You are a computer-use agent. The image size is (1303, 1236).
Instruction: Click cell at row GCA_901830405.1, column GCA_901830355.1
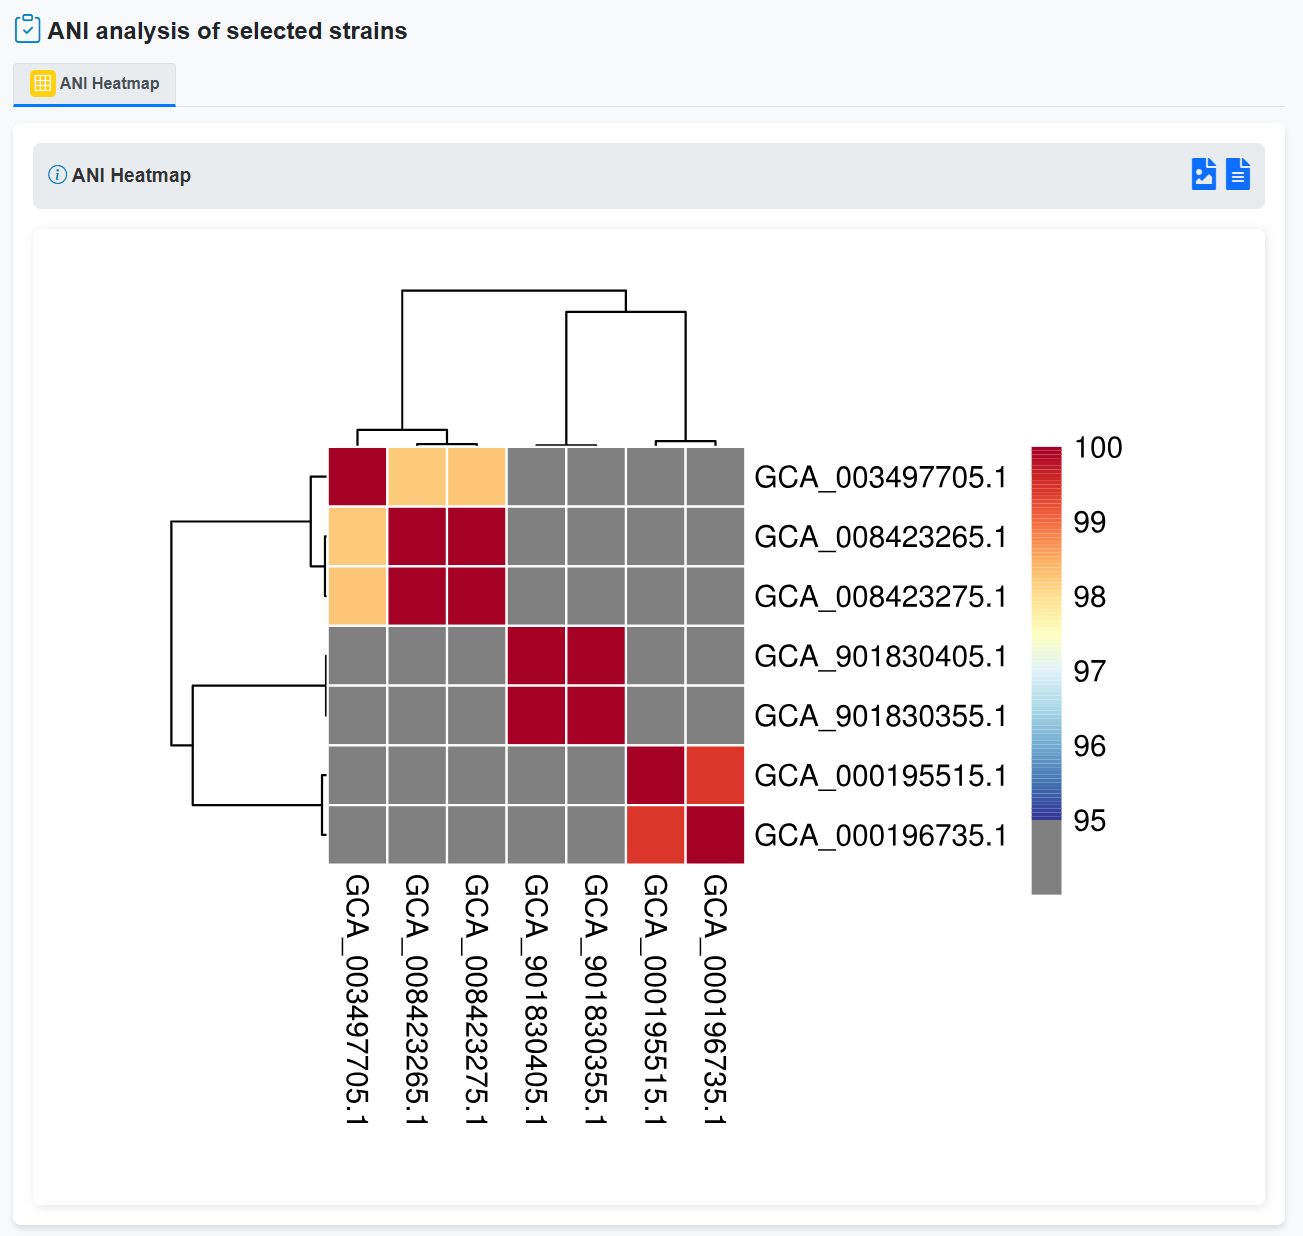coord(596,656)
